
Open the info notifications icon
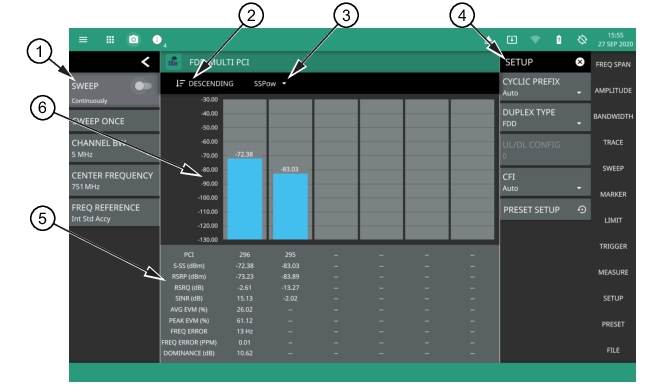[x=157, y=40]
